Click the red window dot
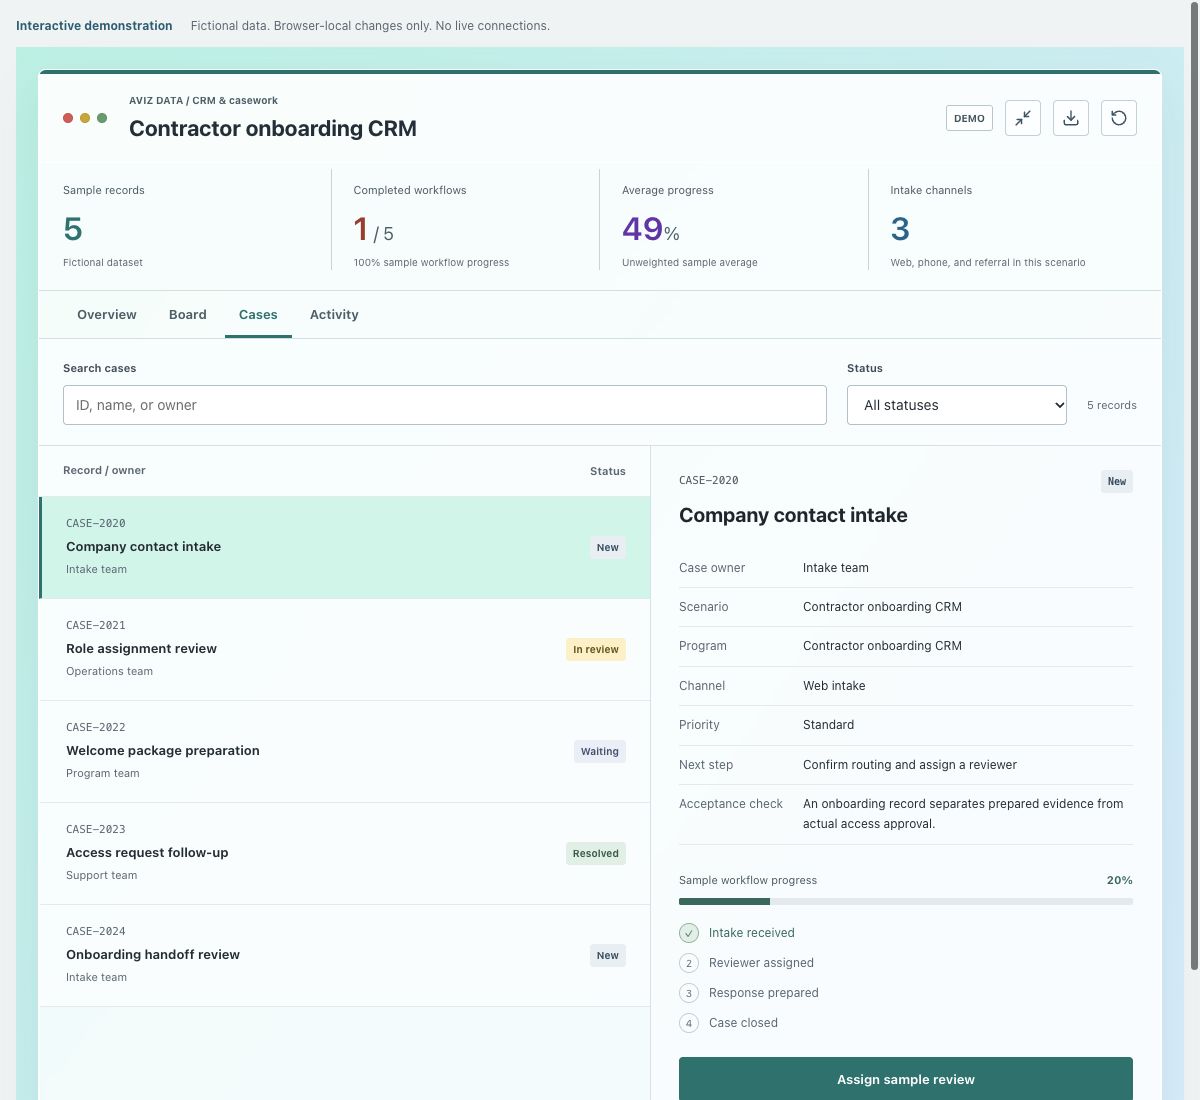The height and width of the screenshot is (1100, 1200). point(68,118)
